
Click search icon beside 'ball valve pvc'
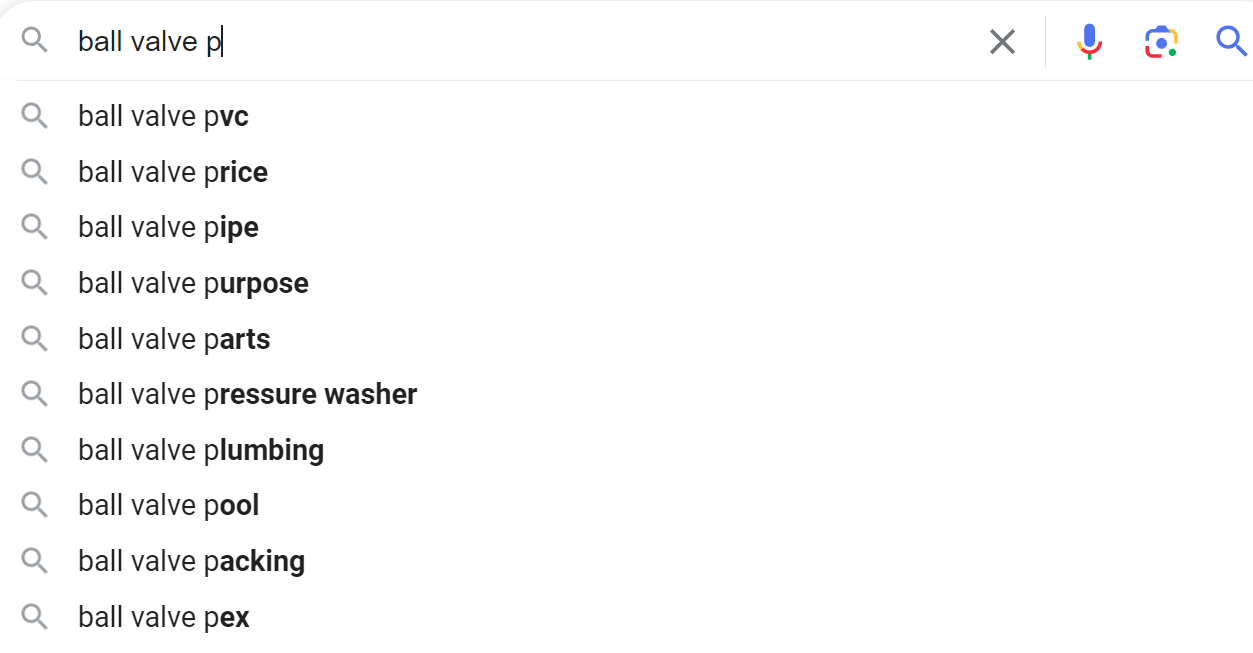pos(35,117)
